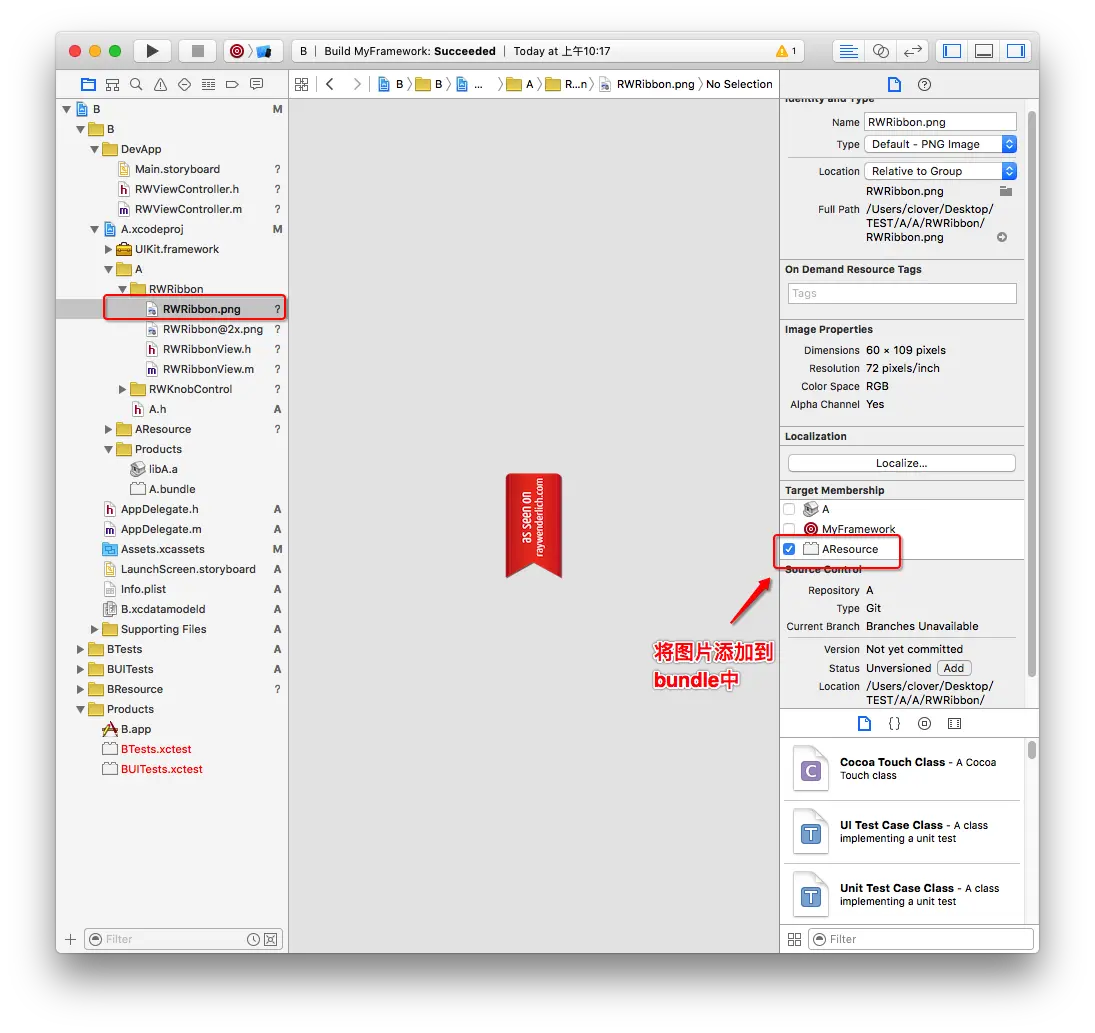Image resolution: width=1095 pixels, height=1033 pixels.
Task: Collapse the root B project
Action: tap(67, 109)
